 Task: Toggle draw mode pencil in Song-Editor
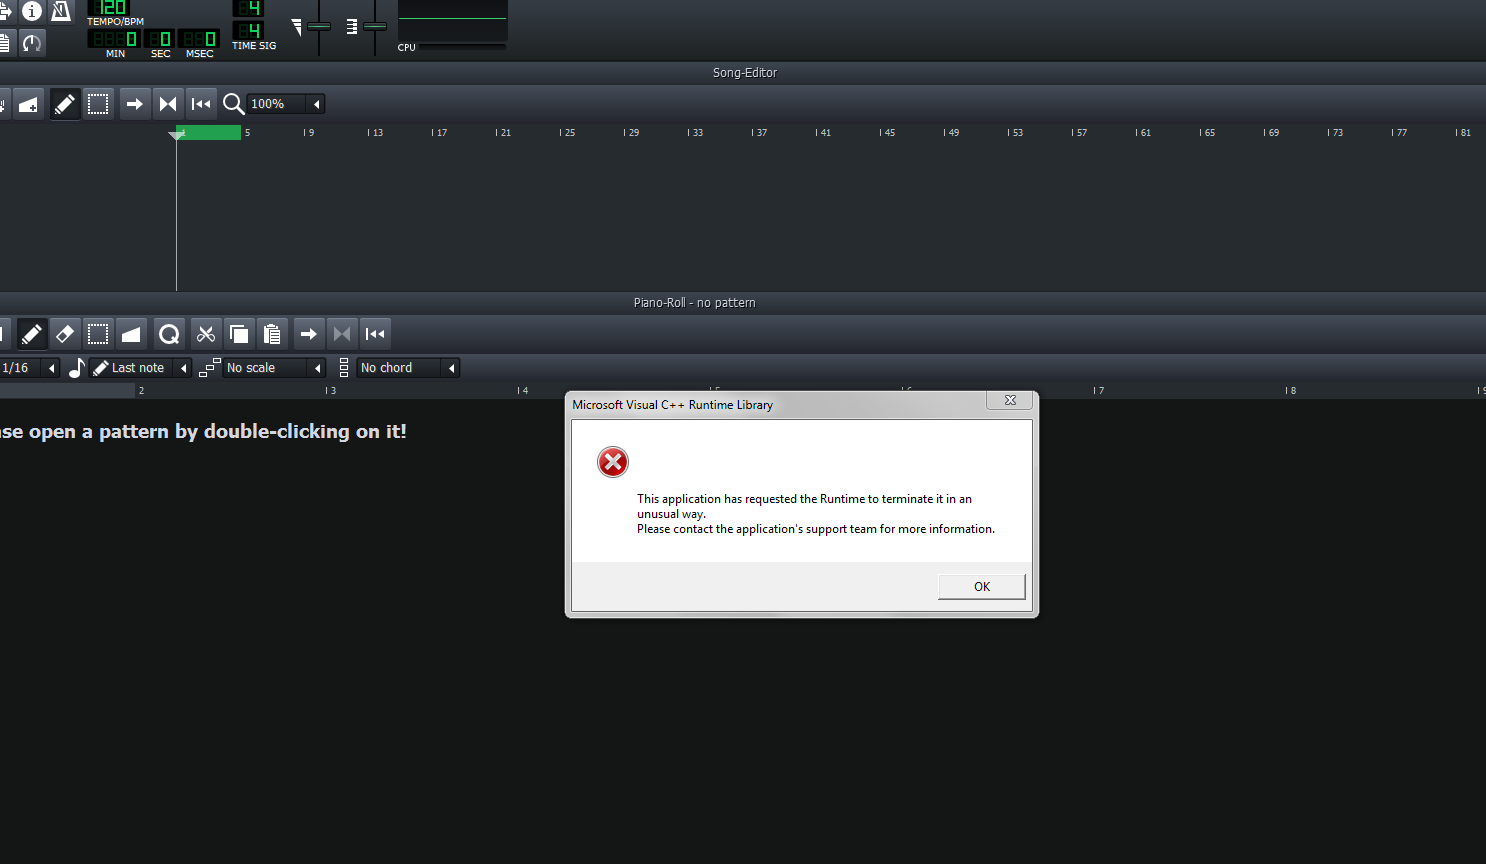[65, 104]
